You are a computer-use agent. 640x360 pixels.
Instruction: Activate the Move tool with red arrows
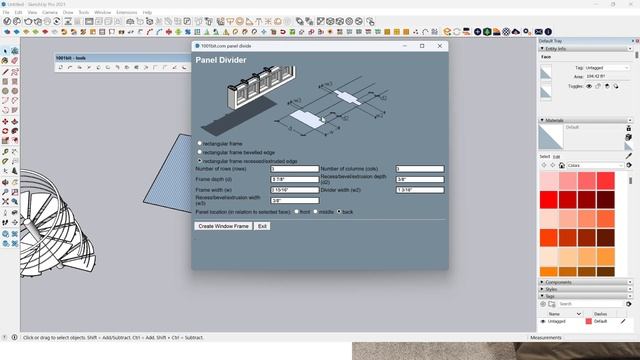[x=5, y=122]
